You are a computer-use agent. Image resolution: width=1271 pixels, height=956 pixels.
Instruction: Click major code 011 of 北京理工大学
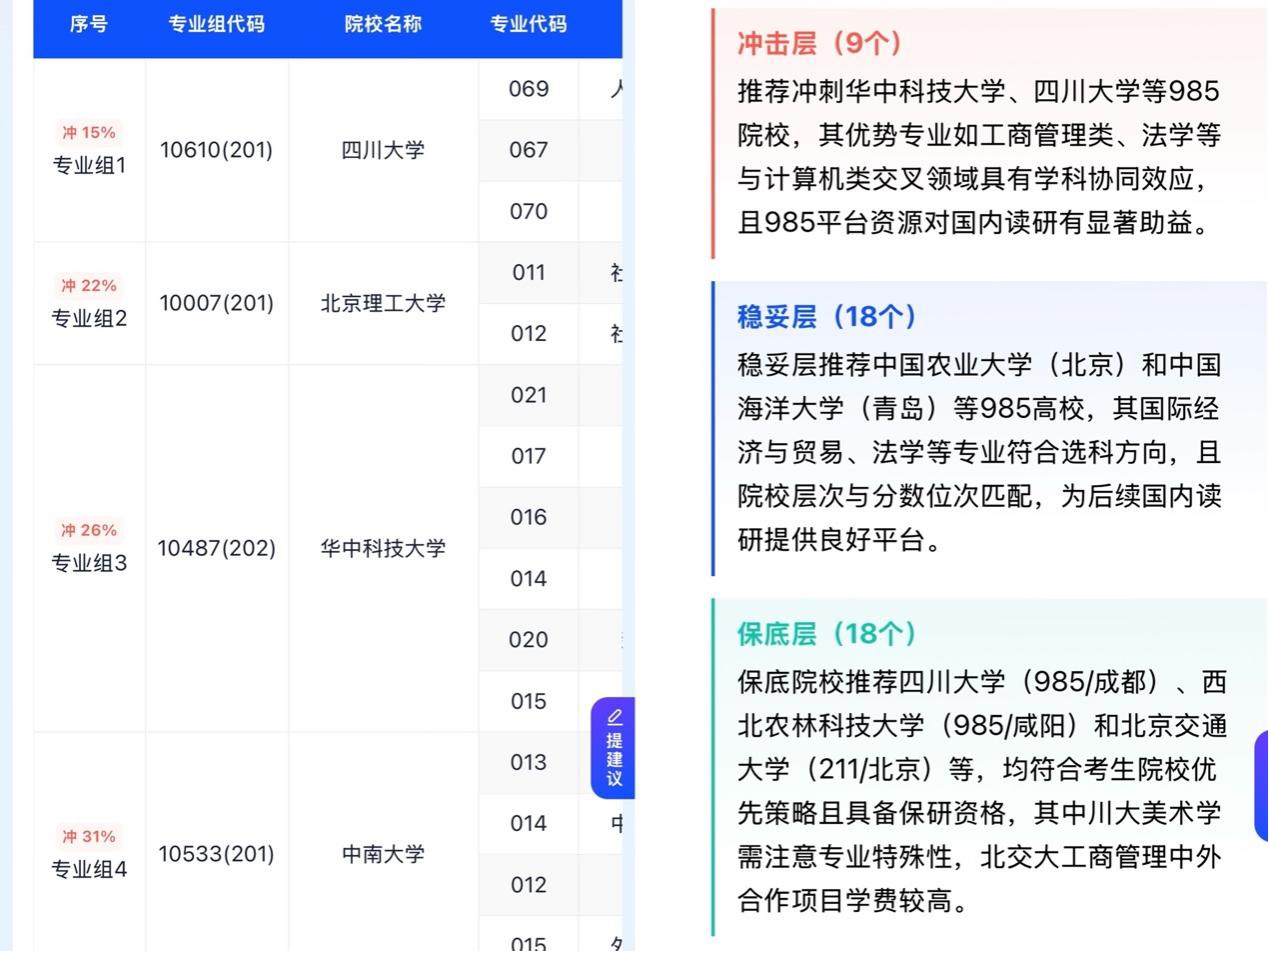[528, 272]
